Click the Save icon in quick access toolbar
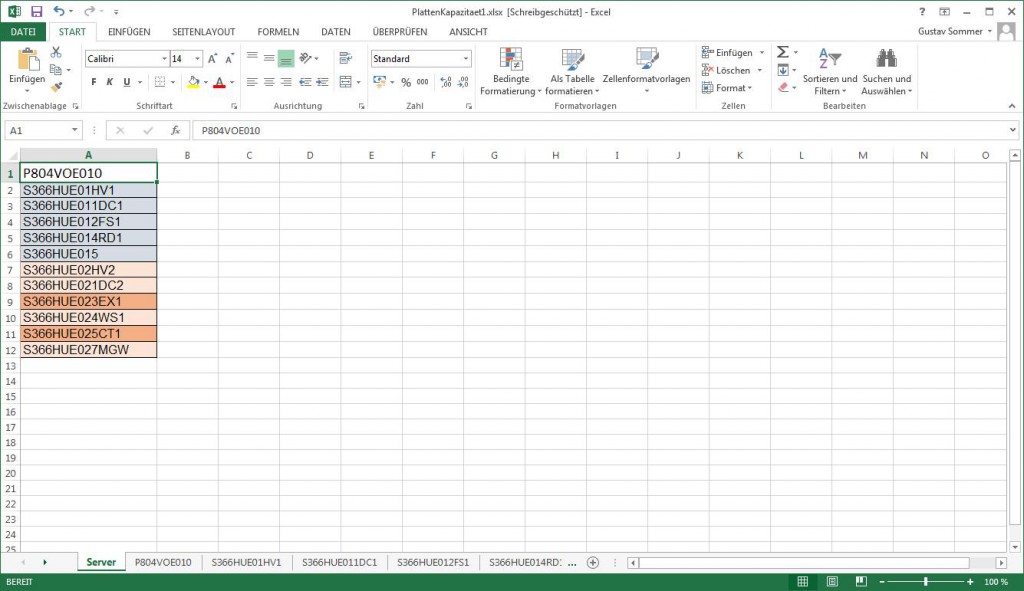The height and width of the screenshot is (591, 1024). pyautogui.click(x=37, y=11)
